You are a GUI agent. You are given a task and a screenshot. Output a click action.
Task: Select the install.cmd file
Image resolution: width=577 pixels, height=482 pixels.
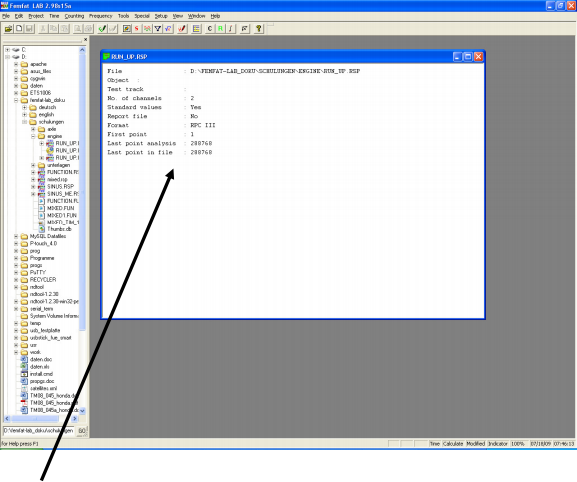(41, 374)
